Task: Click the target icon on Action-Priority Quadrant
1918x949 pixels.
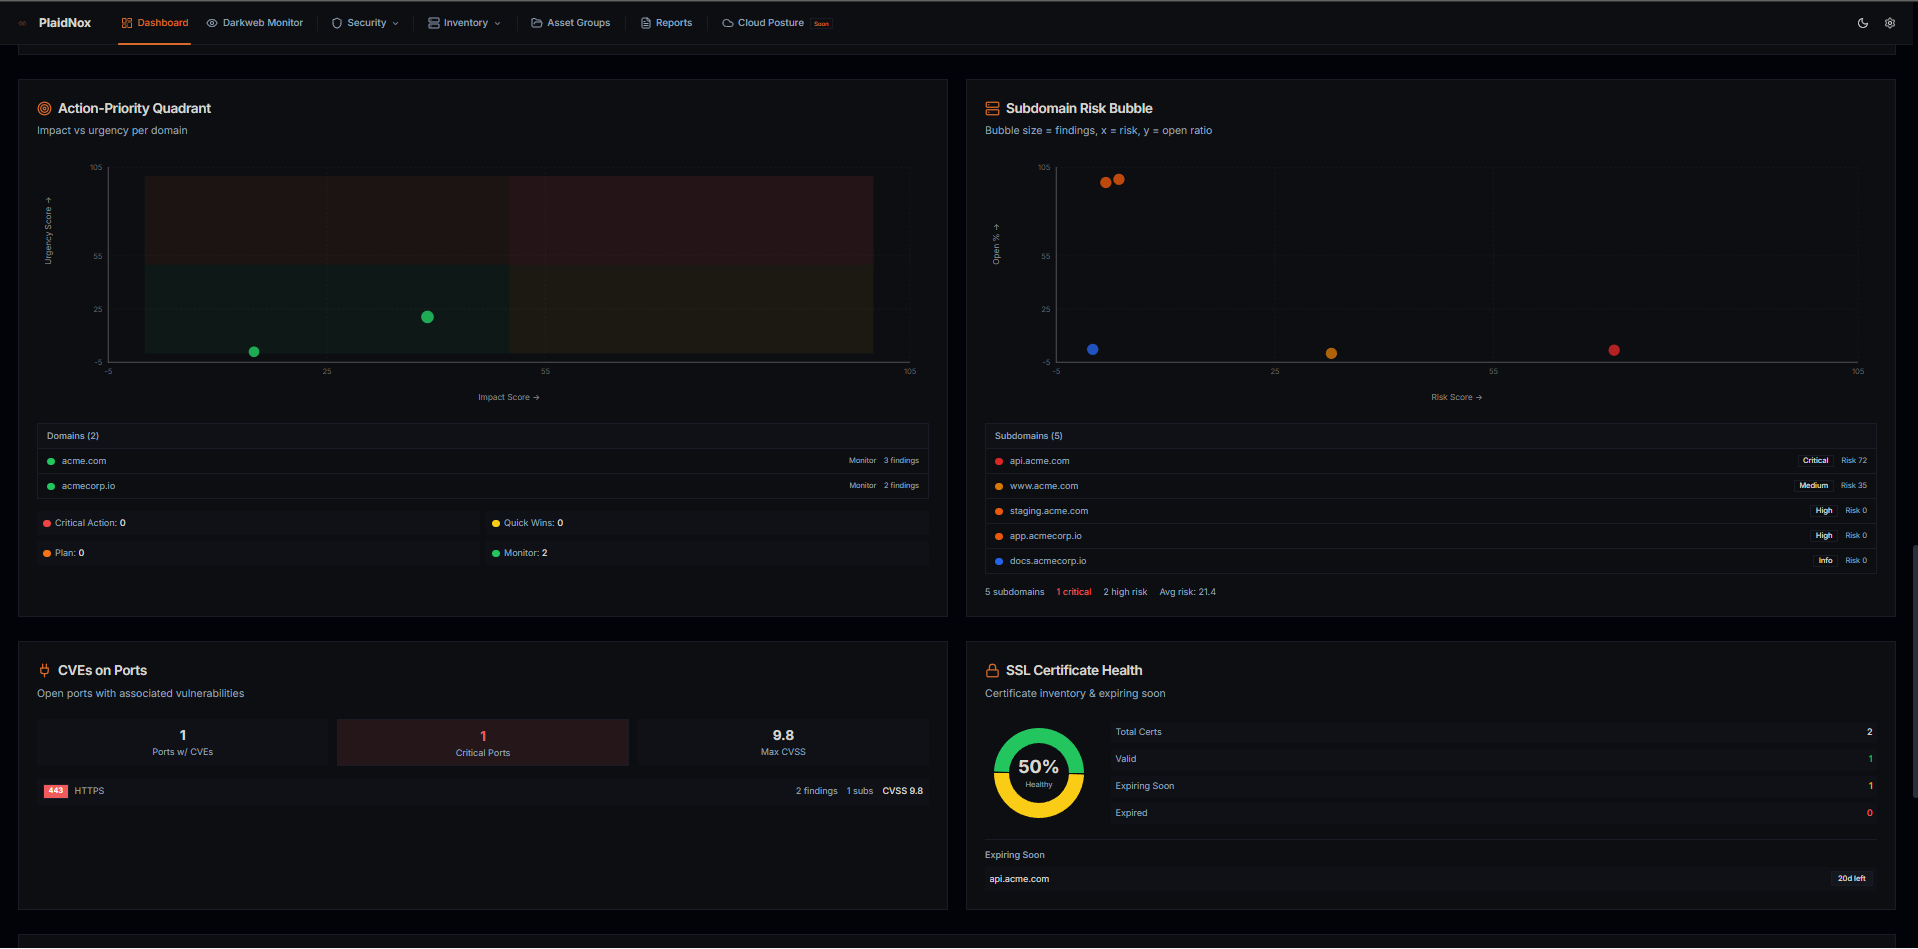Action: pyautogui.click(x=43, y=108)
